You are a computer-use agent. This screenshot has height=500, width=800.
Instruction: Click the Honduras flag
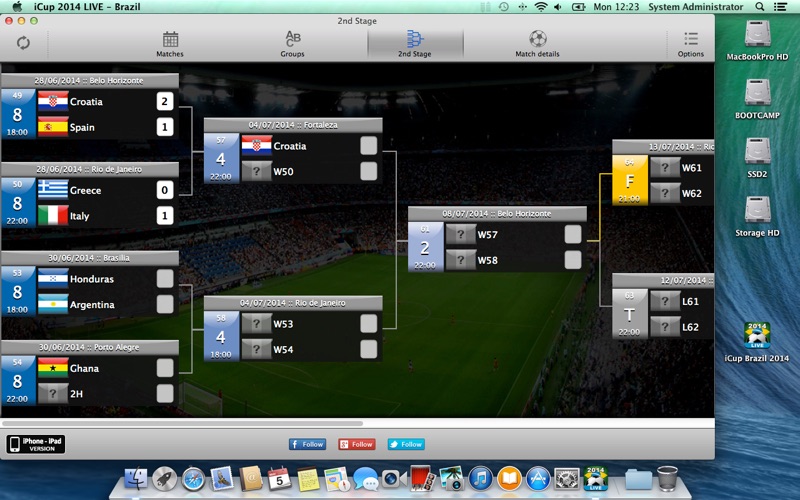[x=53, y=279]
